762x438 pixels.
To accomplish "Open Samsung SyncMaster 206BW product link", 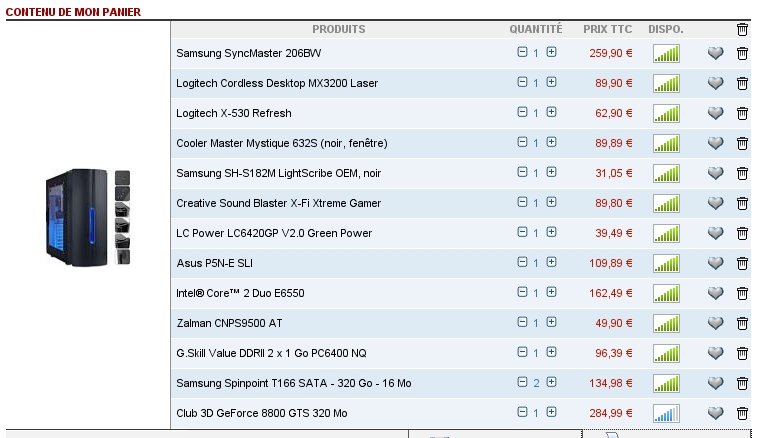I will (x=248, y=53).
